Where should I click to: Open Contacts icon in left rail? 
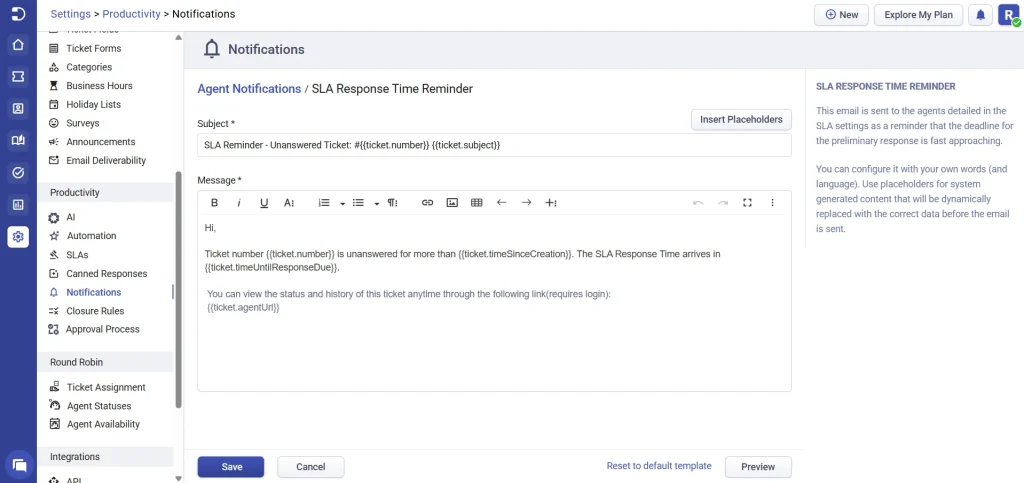pos(18,109)
